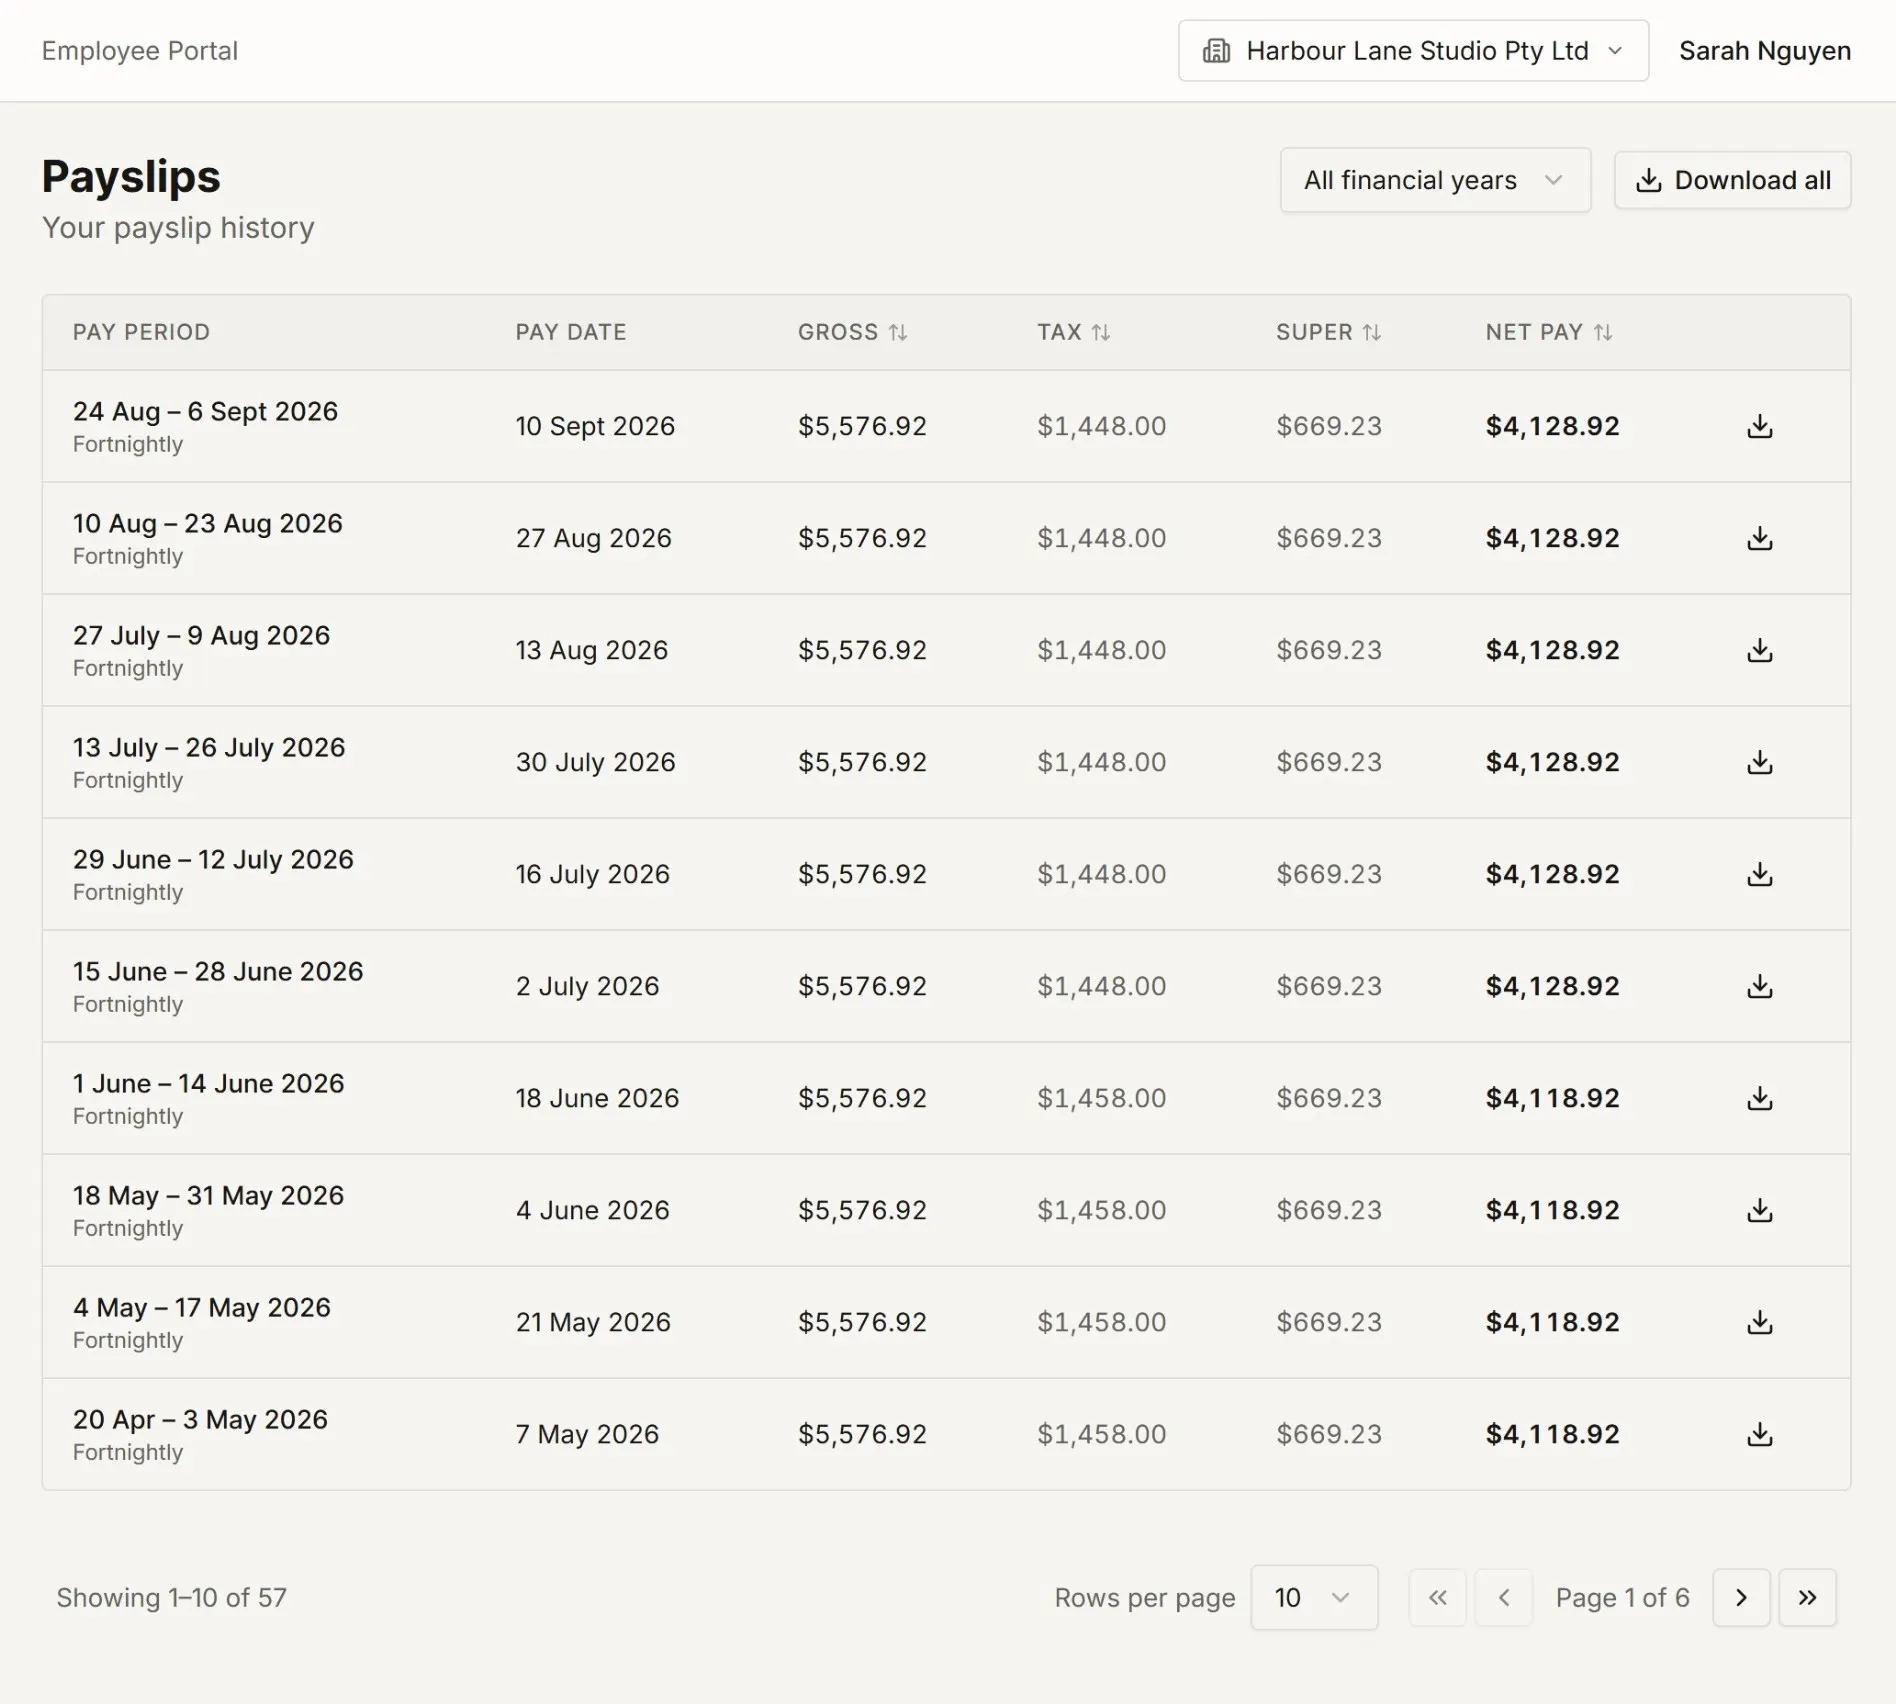
Task: Click the Payslips page heading
Action: [131, 177]
